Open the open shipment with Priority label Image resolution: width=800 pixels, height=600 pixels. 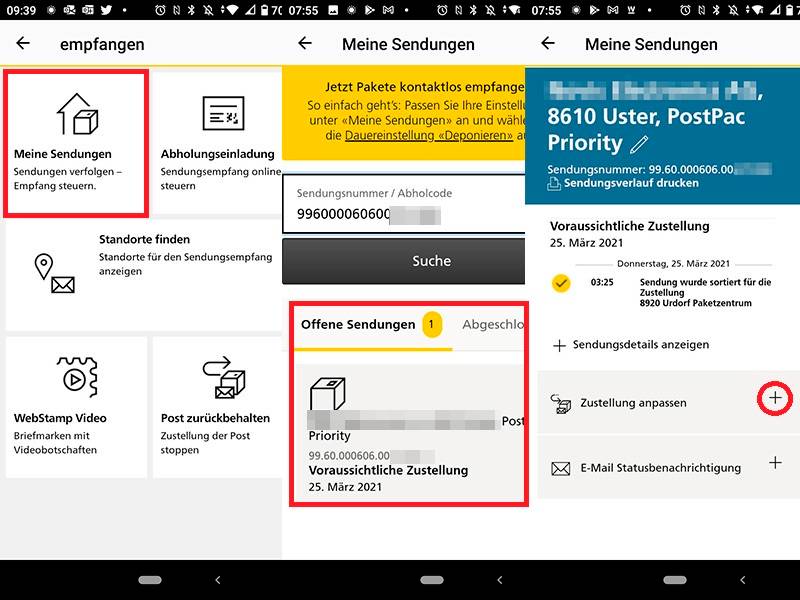tap(400, 435)
